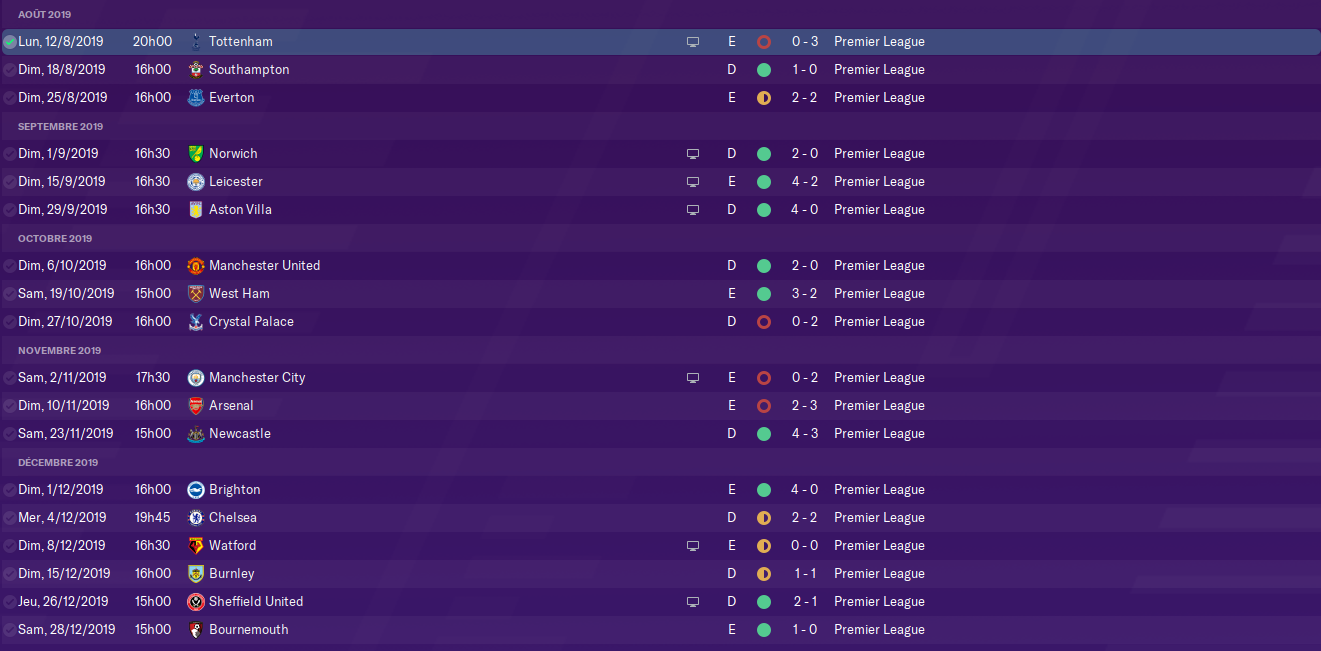Click the TV broadcast icon on Leicester row
The image size is (1321, 651).
[692, 182]
